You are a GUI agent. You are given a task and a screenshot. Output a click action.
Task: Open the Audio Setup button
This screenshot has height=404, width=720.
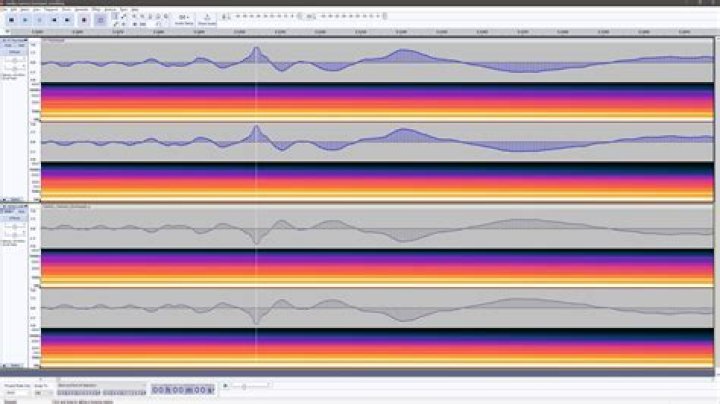point(184,20)
